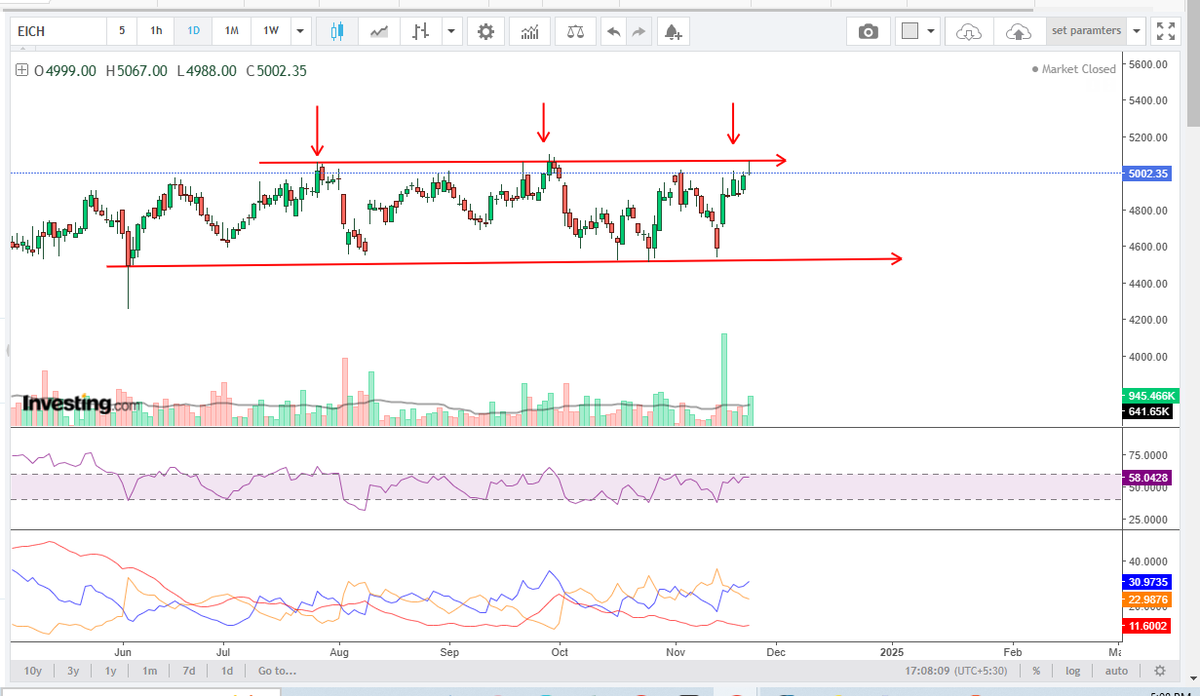Select 1D interval
This screenshot has height=696, width=1200.
click(x=193, y=31)
